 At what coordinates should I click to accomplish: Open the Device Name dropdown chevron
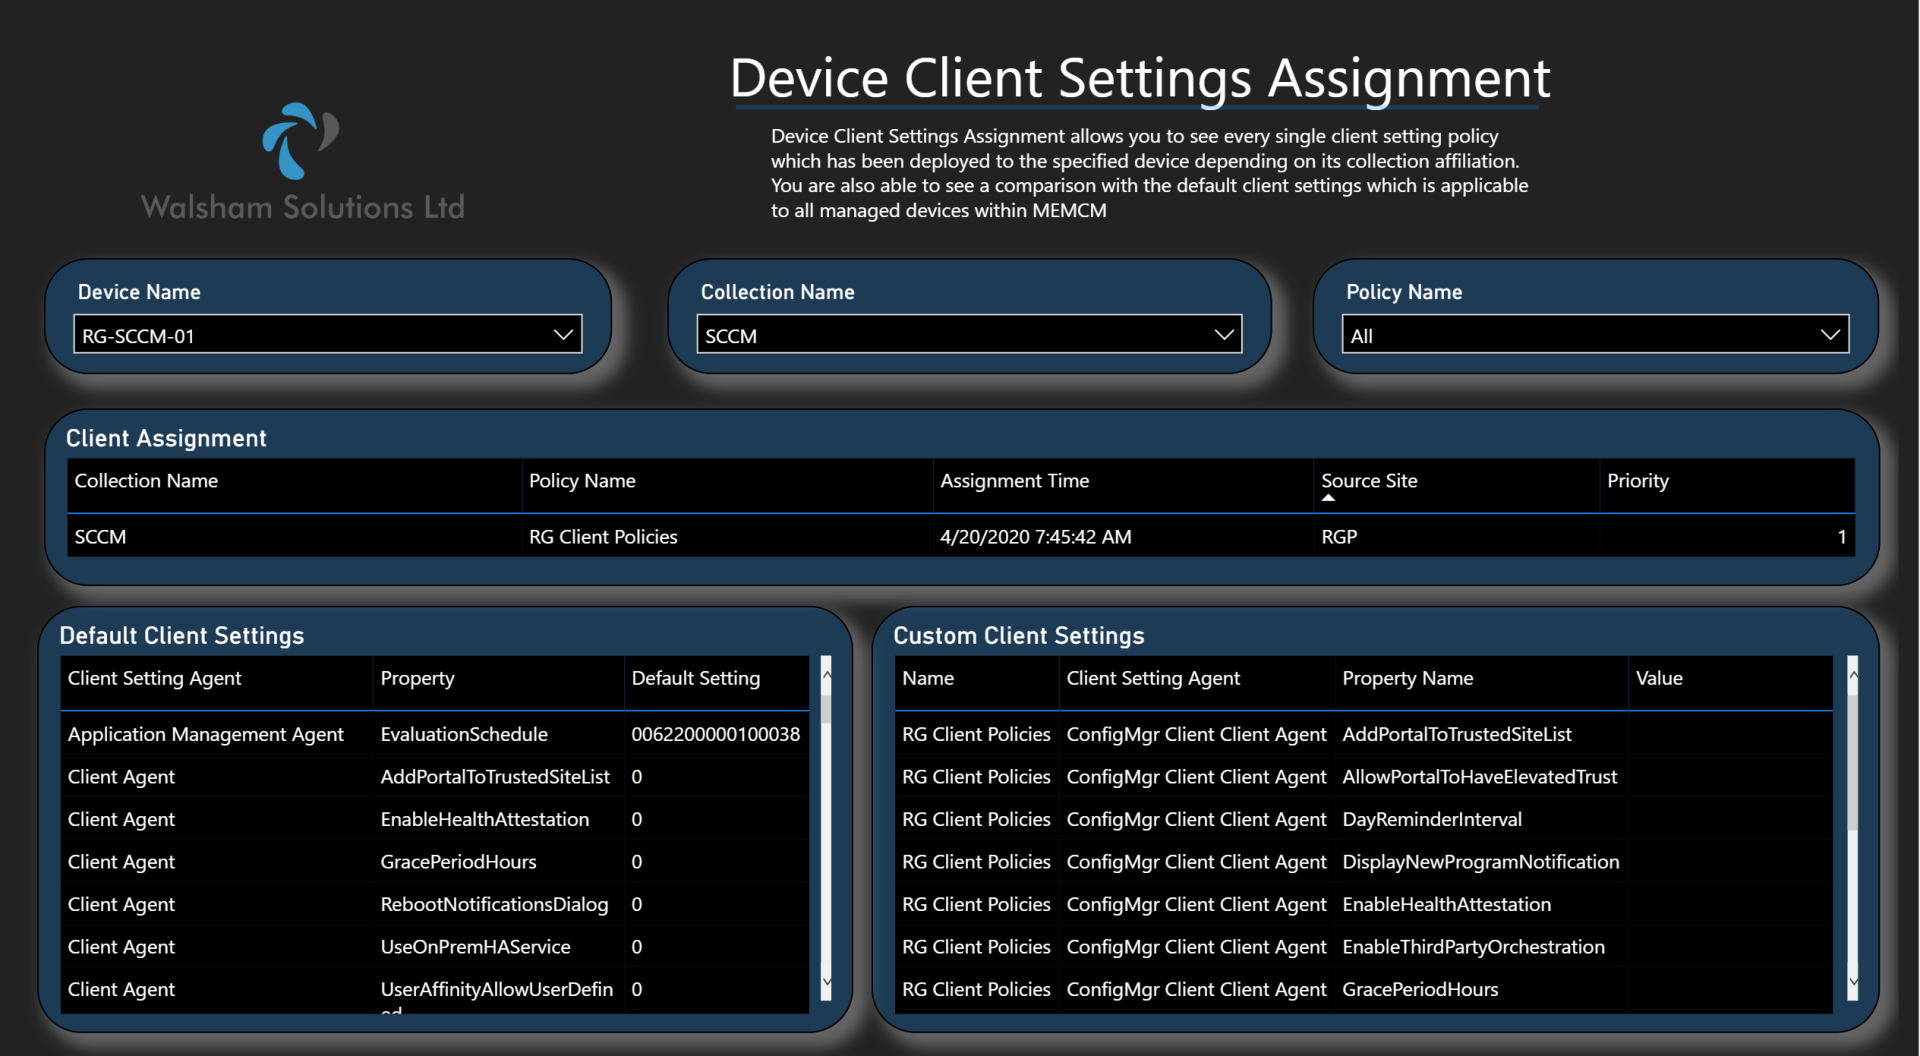563,335
